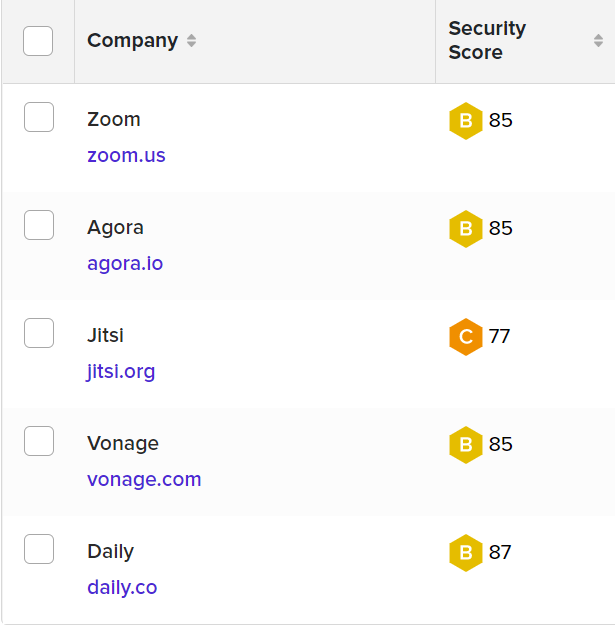Image resolution: width=615 pixels, height=629 pixels.
Task: Open the jitsi.org domain link
Action: pos(121,372)
